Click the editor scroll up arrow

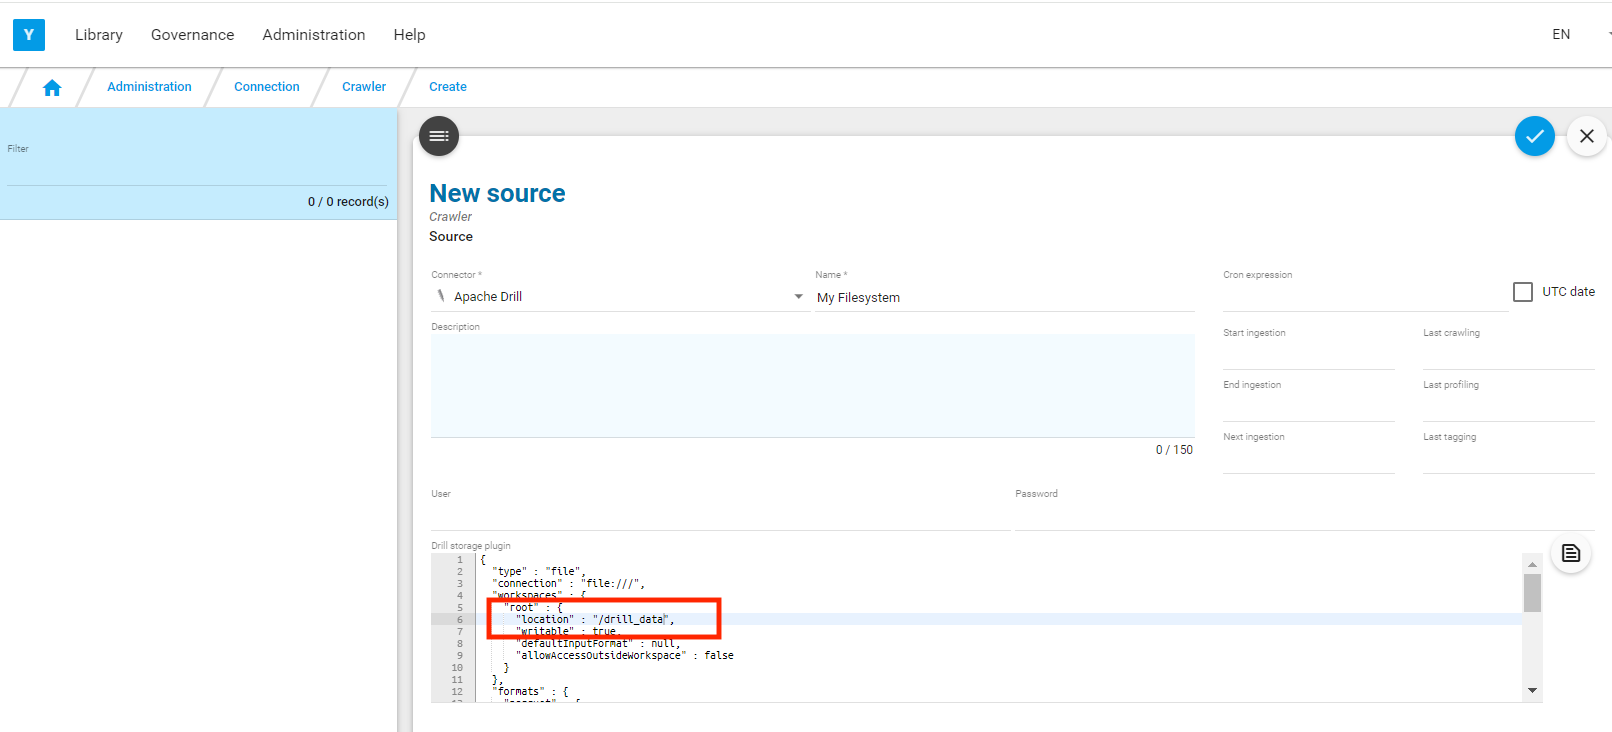[x=1532, y=564]
